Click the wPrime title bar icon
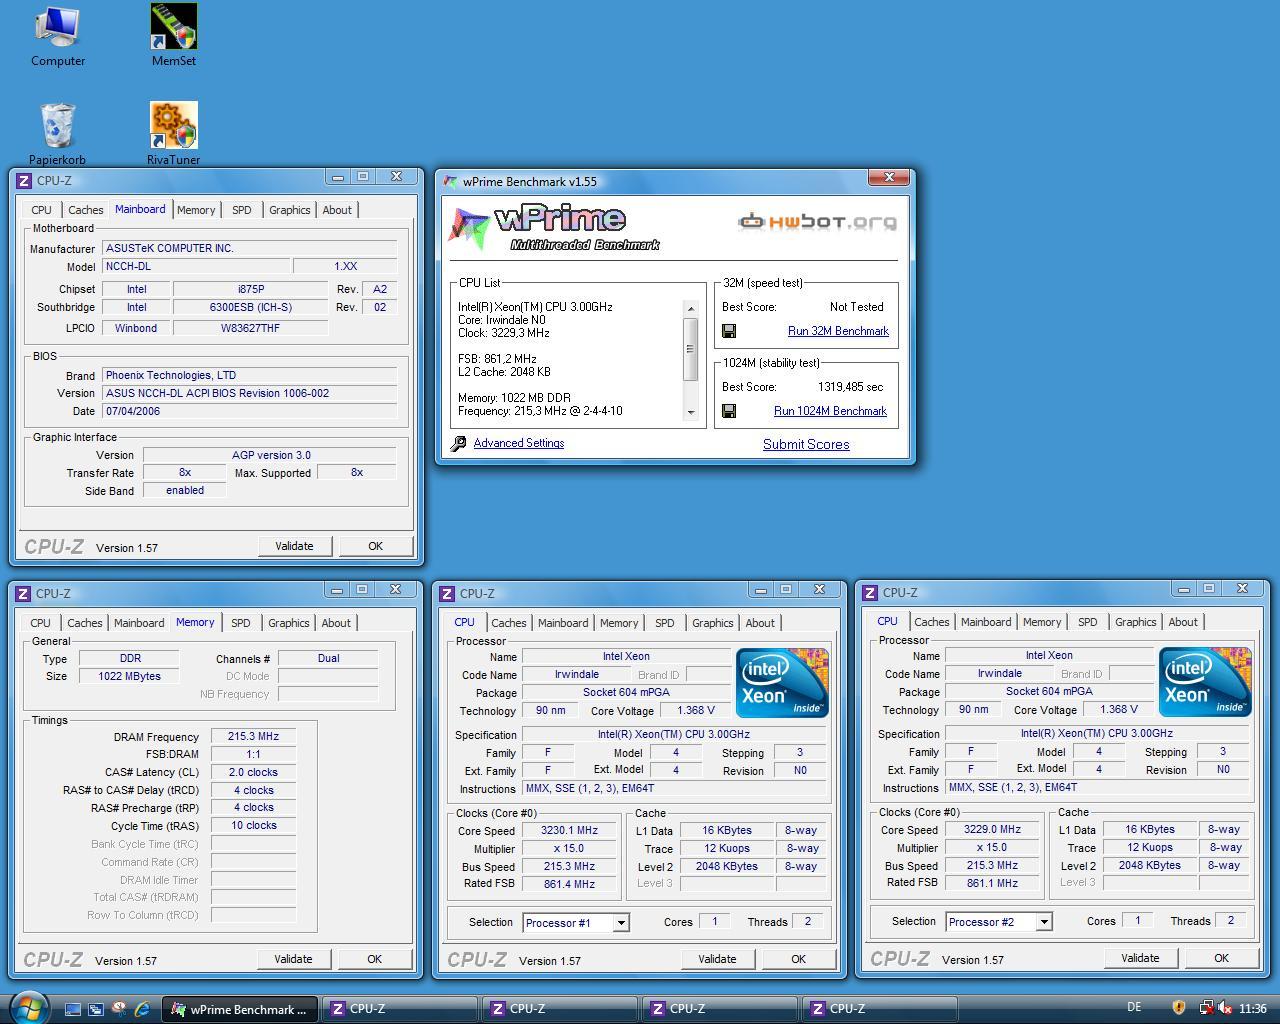 pos(452,182)
